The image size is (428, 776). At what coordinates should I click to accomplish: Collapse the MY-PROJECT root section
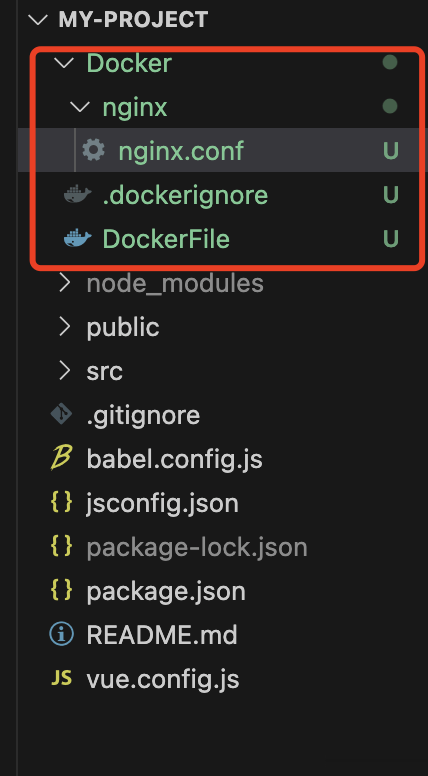[x=38, y=20]
